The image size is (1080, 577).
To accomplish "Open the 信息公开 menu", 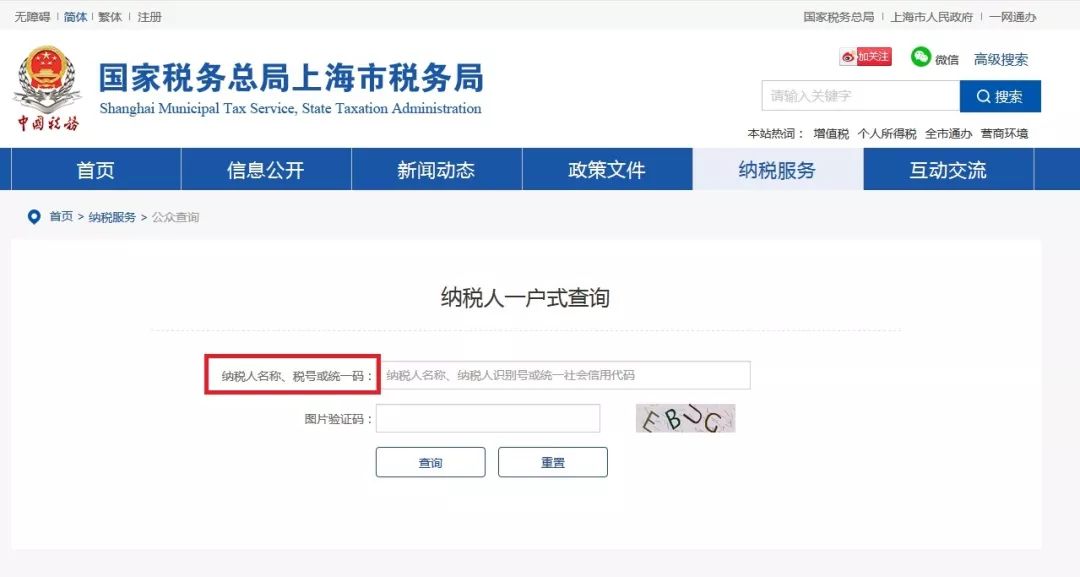I will point(265,169).
